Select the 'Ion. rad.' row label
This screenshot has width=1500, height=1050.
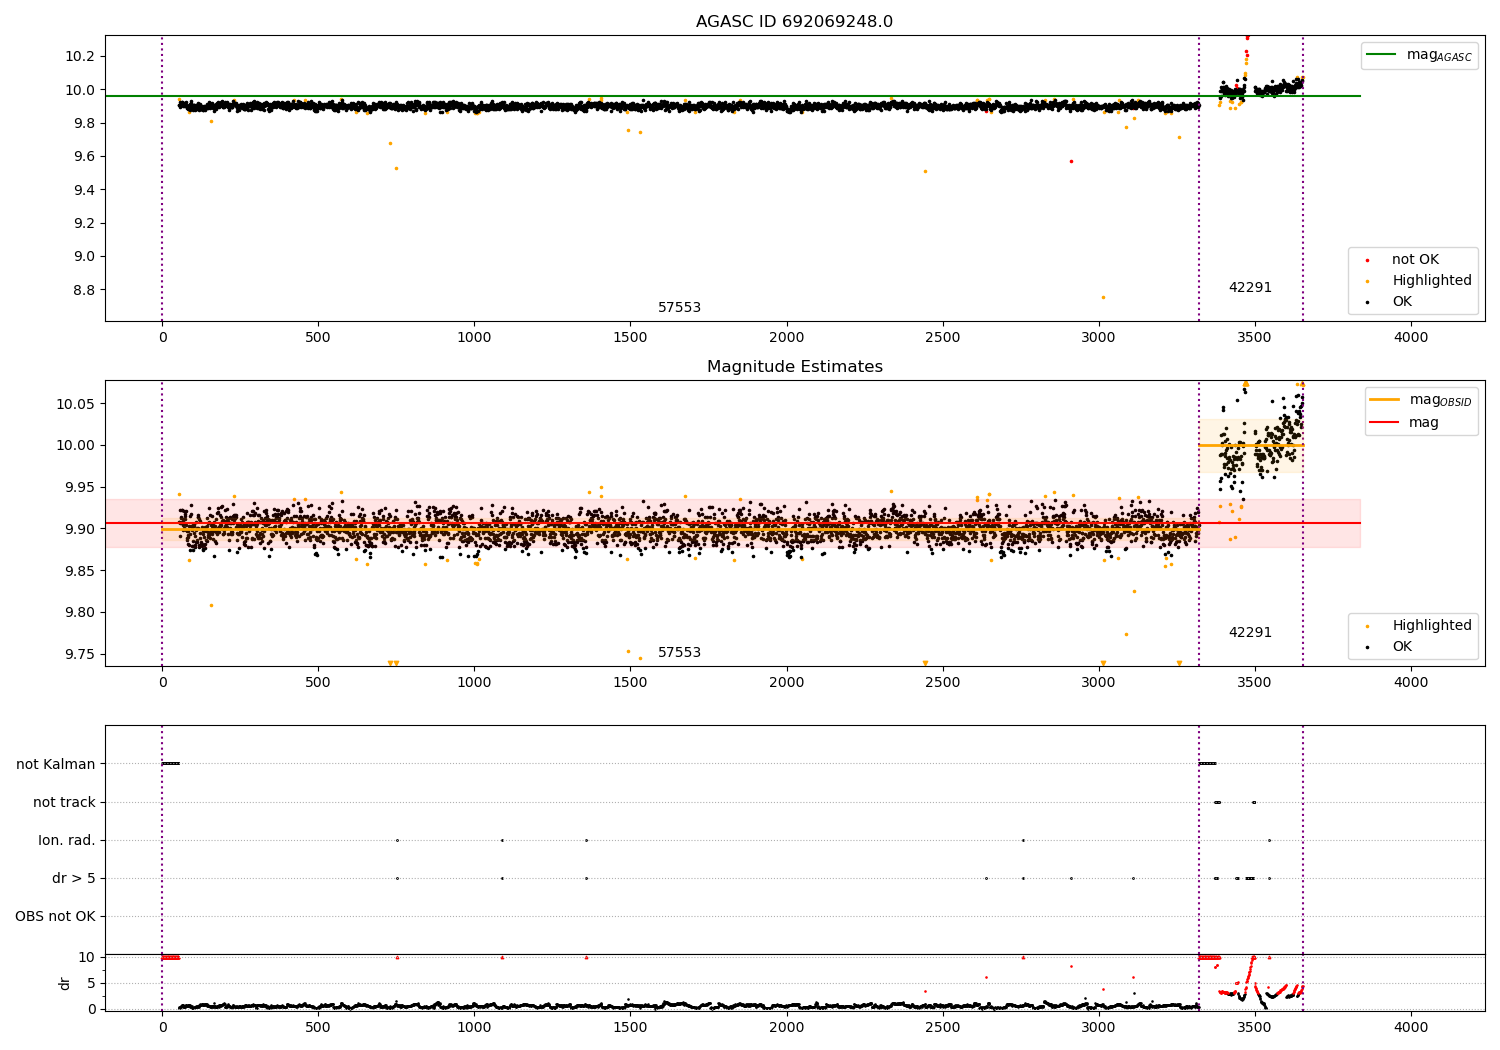[x=67, y=841]
